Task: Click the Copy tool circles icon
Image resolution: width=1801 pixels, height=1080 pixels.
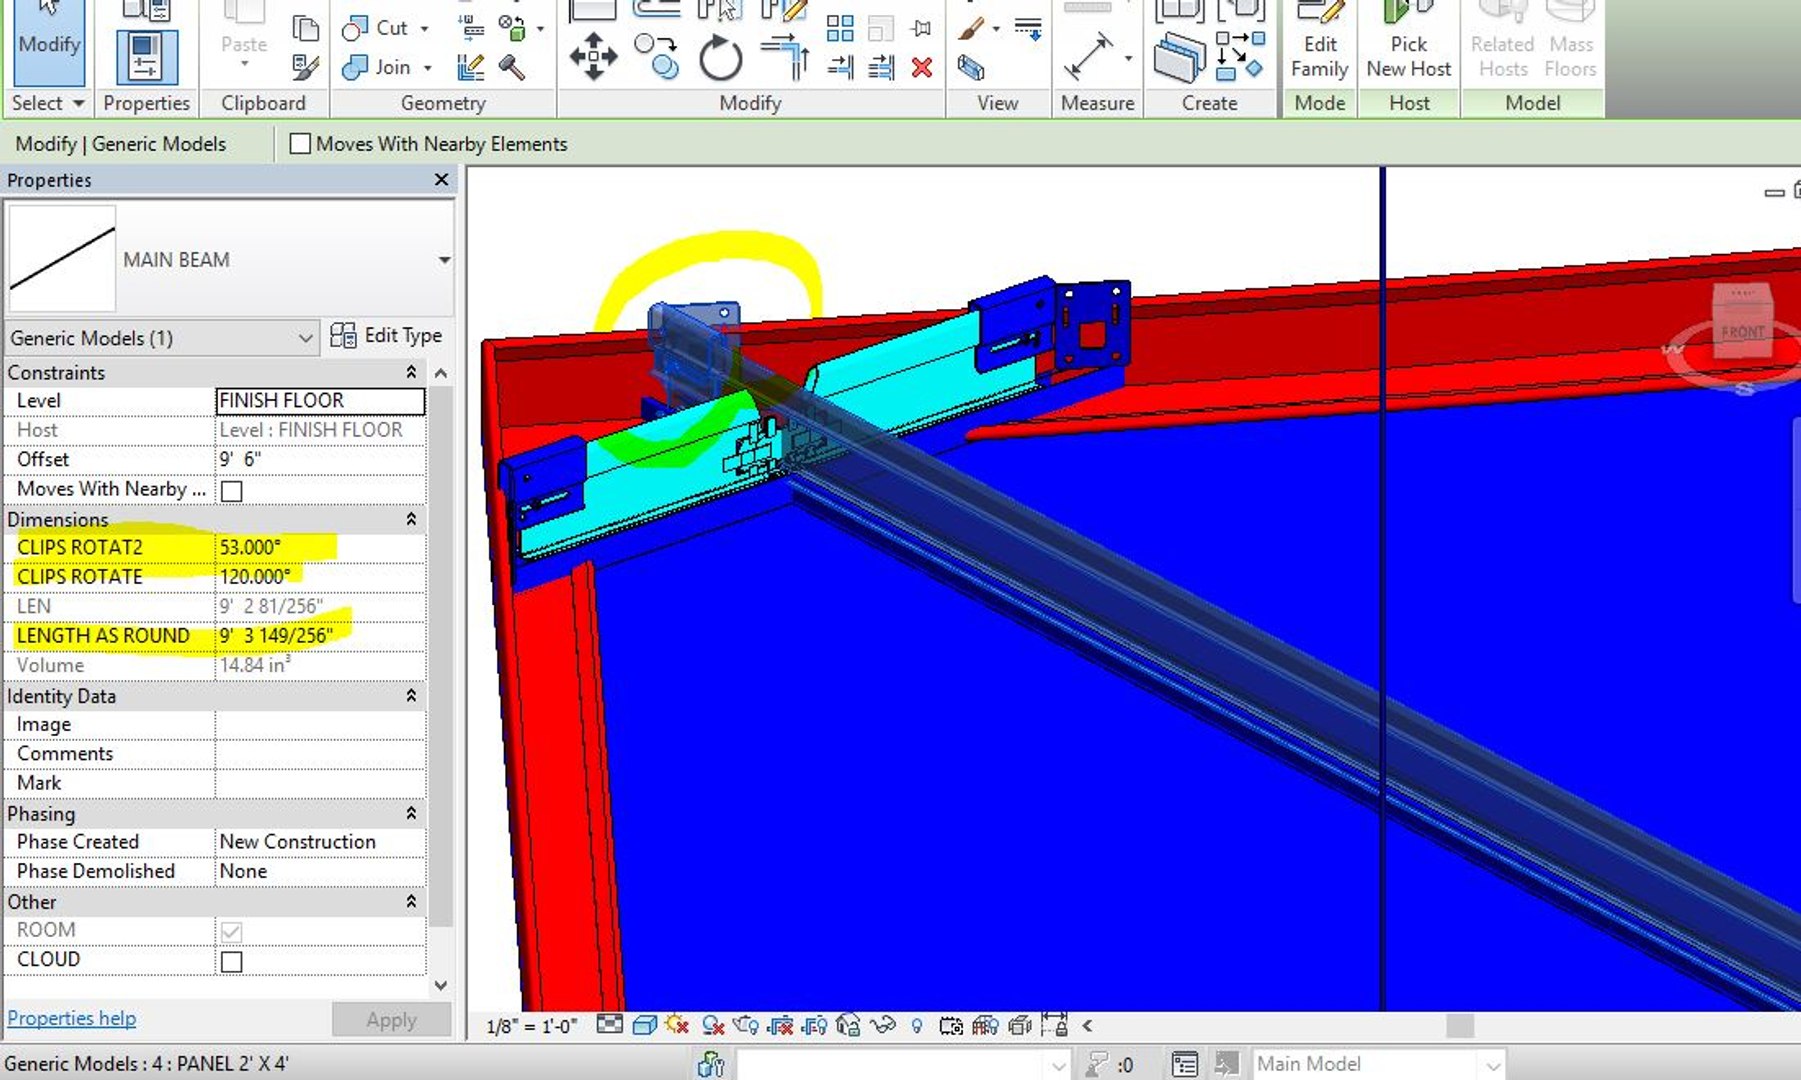Action: click(657, 56)
